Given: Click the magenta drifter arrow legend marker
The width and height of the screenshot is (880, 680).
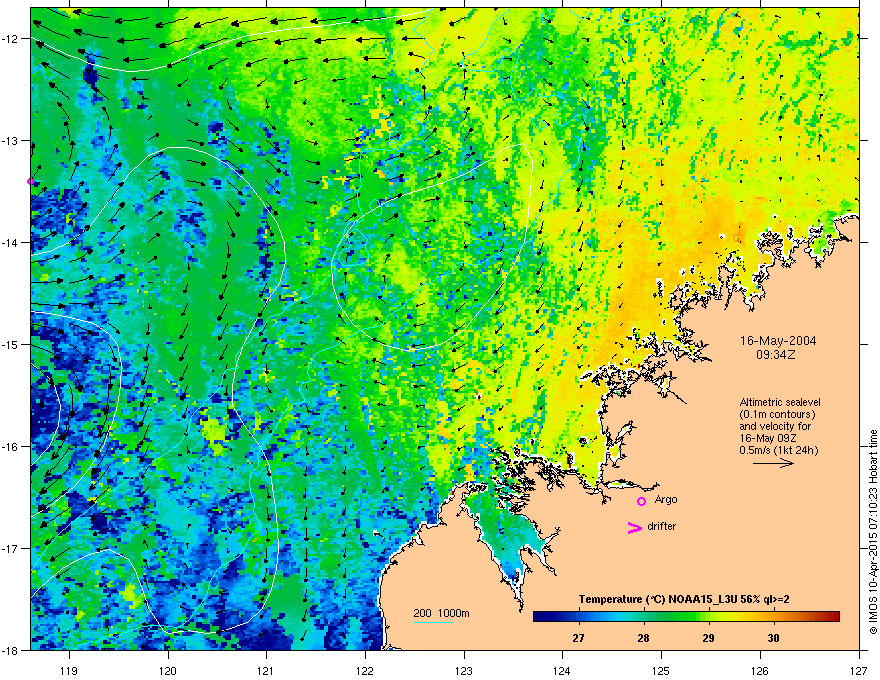Looking at the screenshot, I should [634, 527].
